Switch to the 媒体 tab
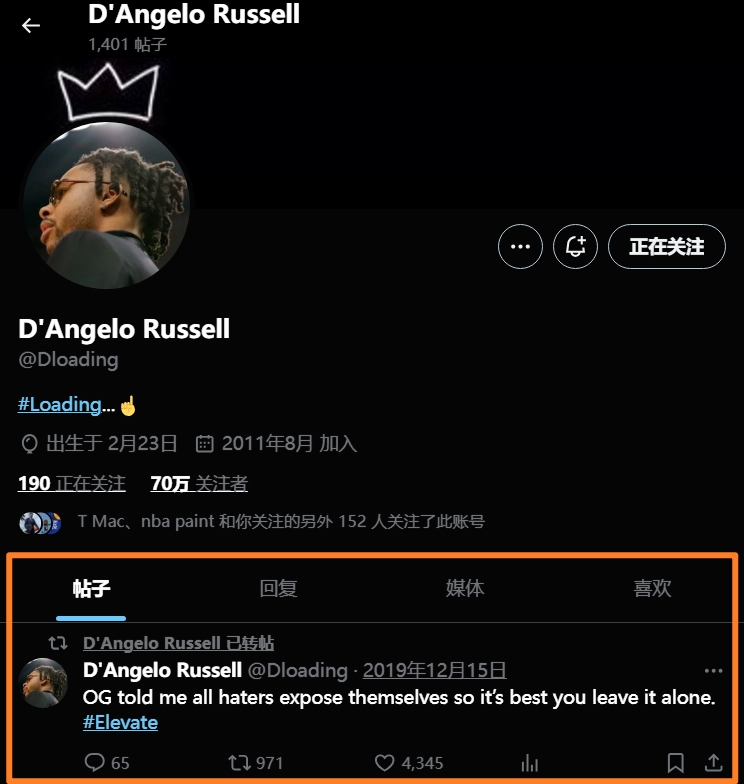The width and height of the screenshot is (744, 784). [465, 588]
